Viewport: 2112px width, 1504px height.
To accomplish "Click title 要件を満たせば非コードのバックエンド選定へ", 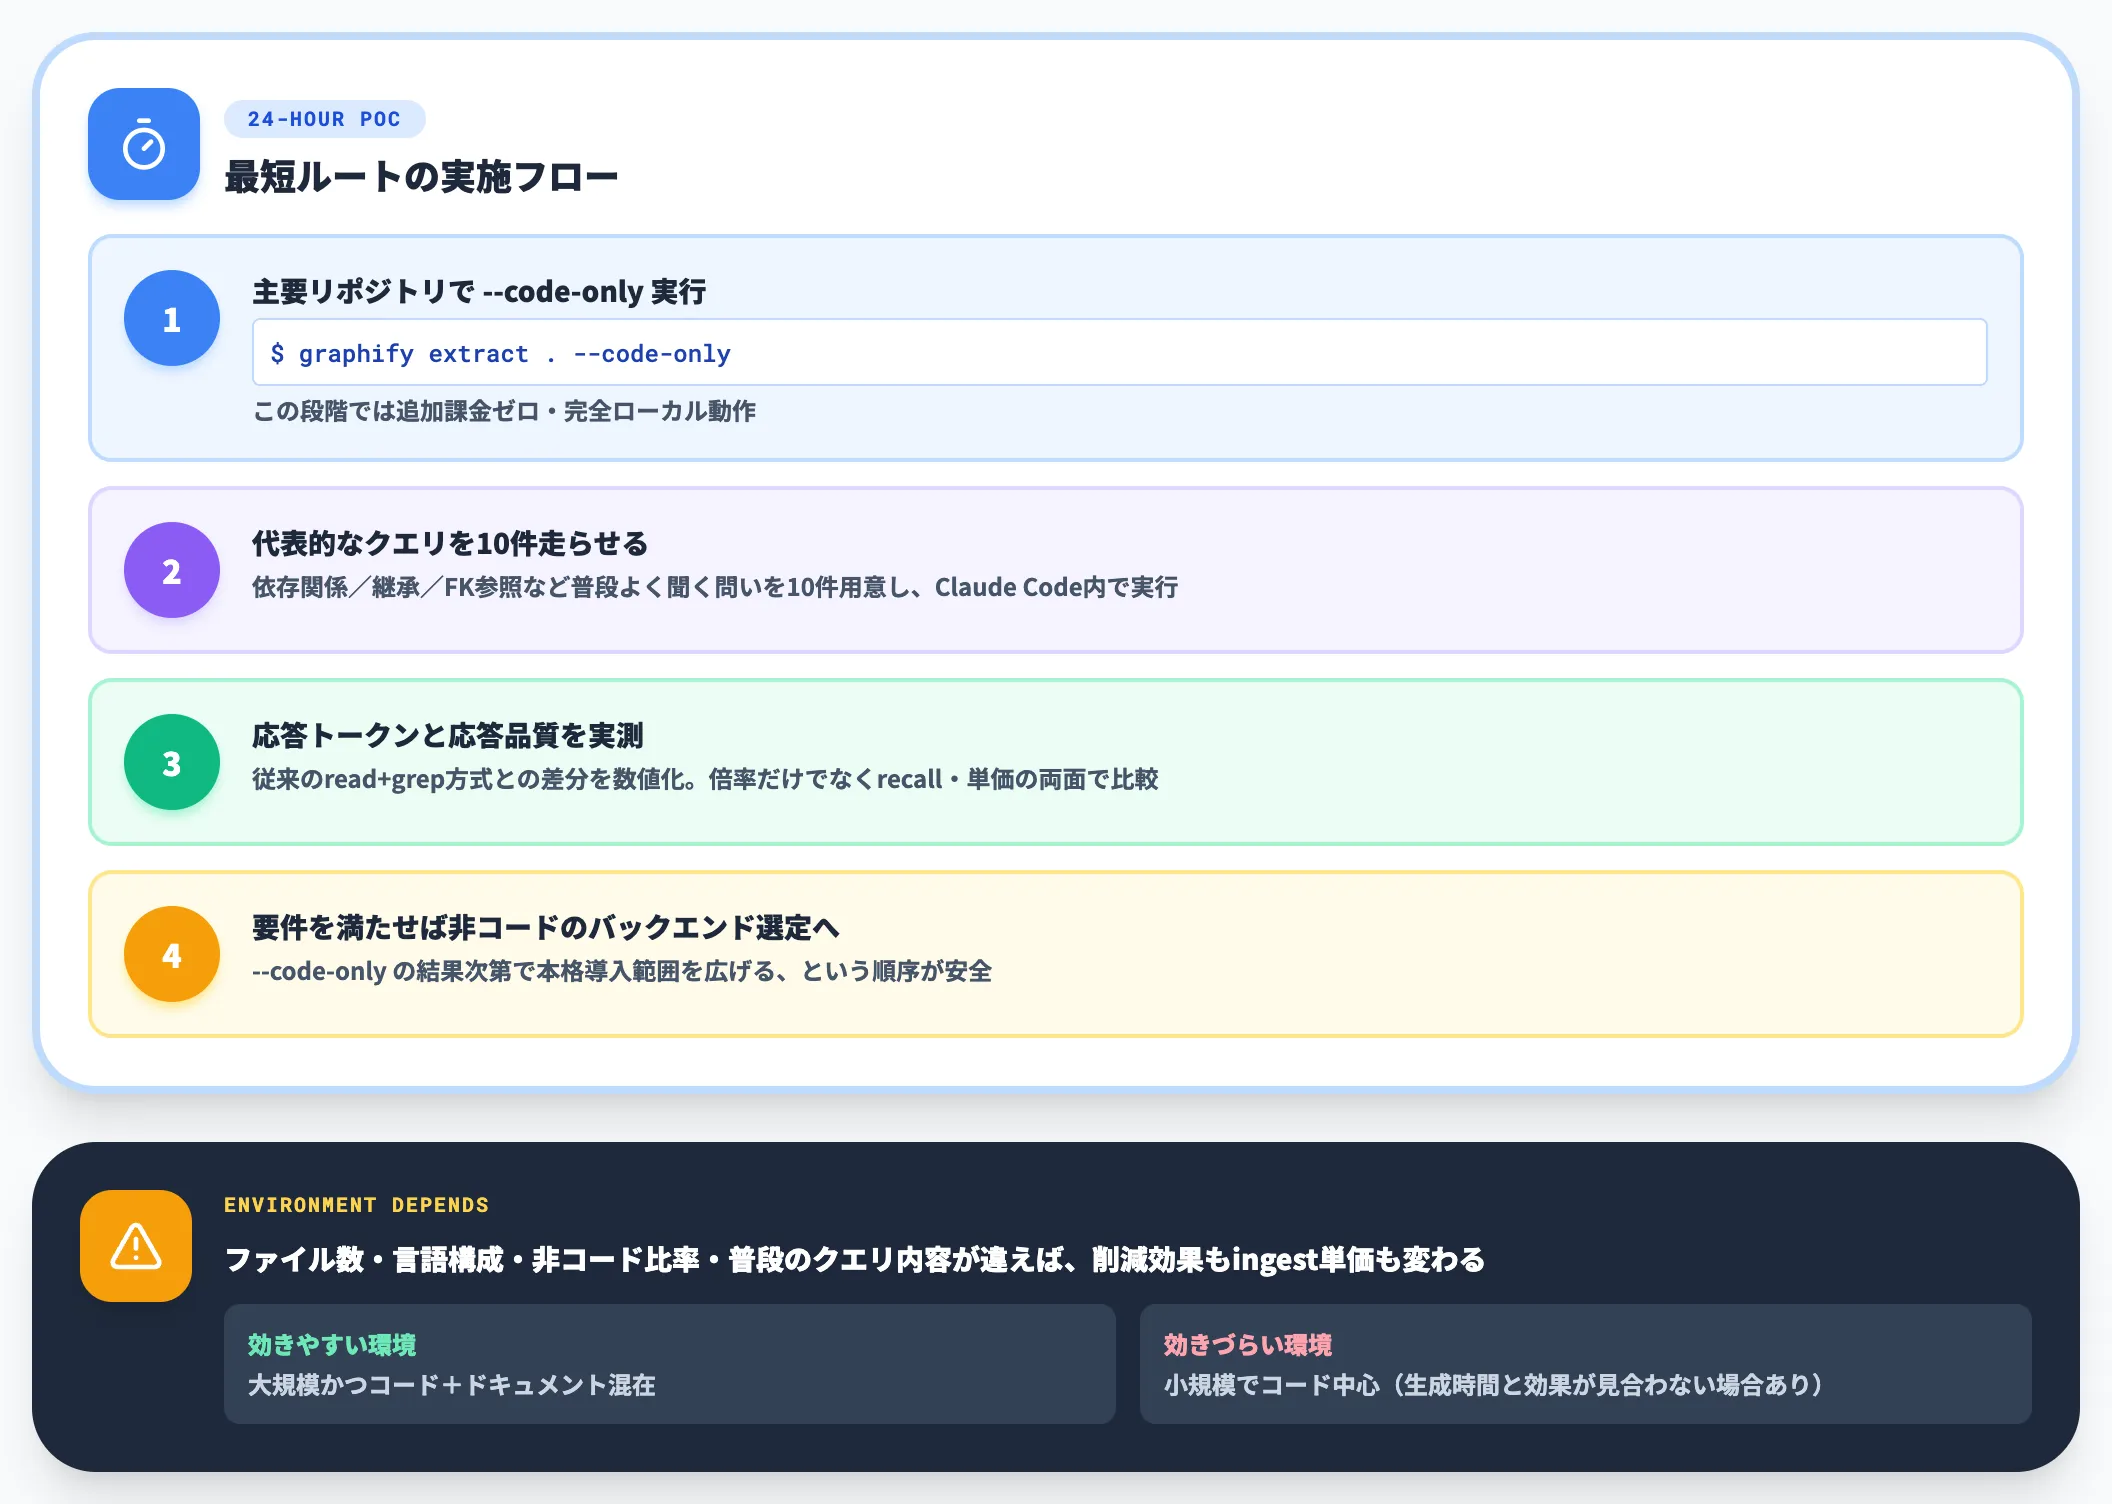I will pos(546,928).
